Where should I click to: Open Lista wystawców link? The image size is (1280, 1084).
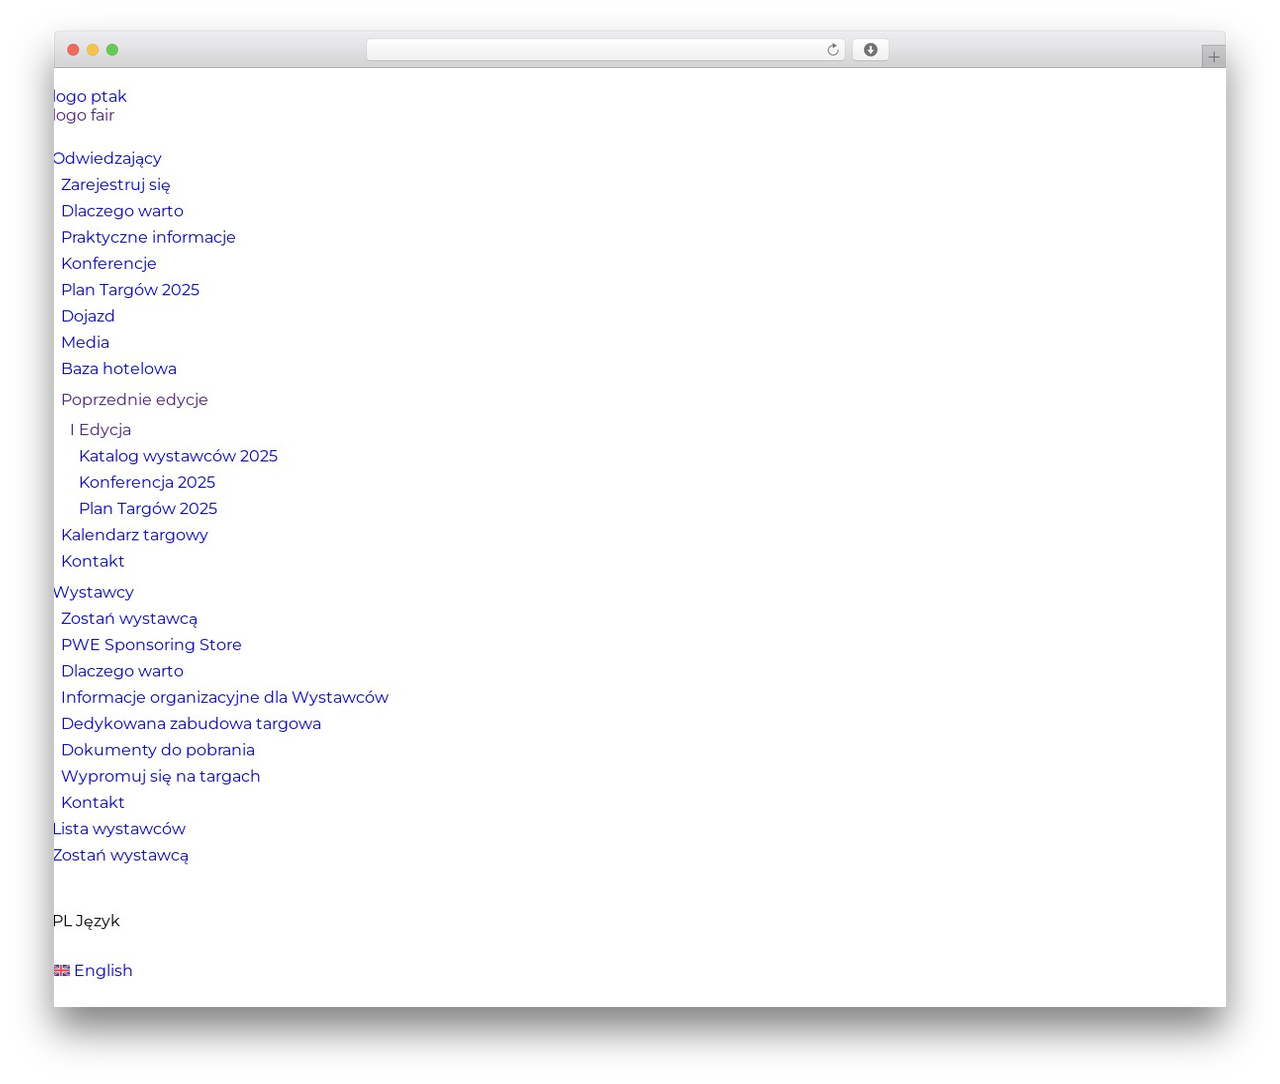[x=119, y=829]
